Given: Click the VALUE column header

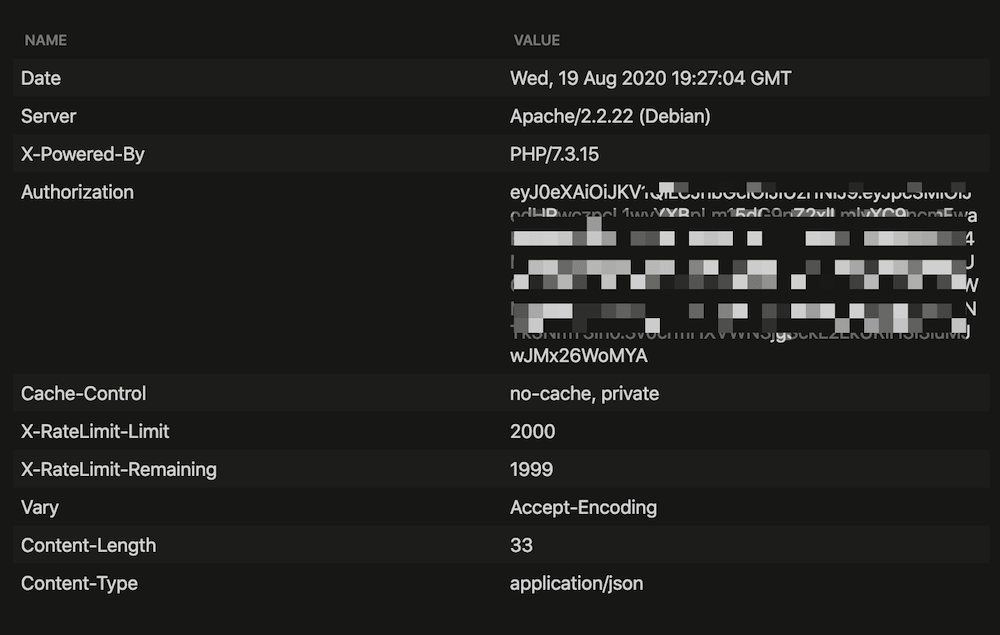Looking at the screenshot, I should (536, 40).
